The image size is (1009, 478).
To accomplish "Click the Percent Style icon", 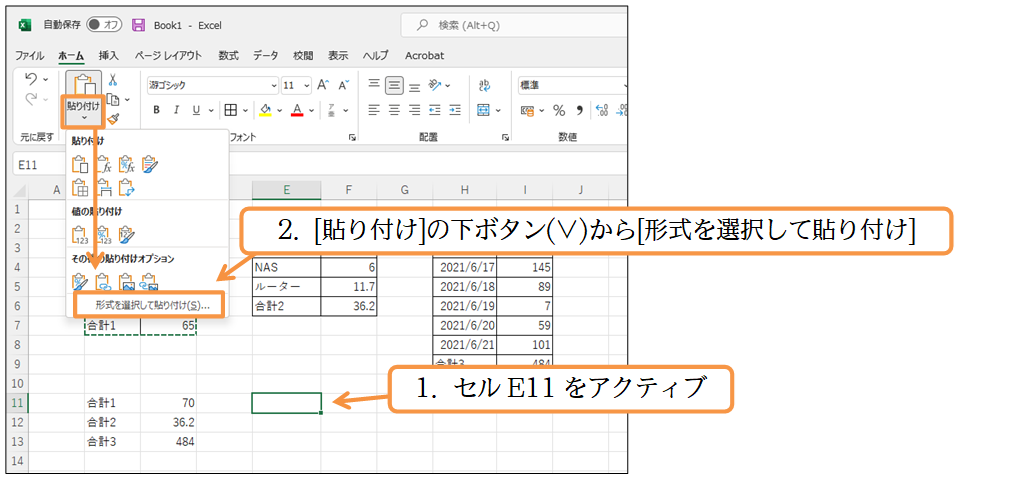I will click(559, 110).
